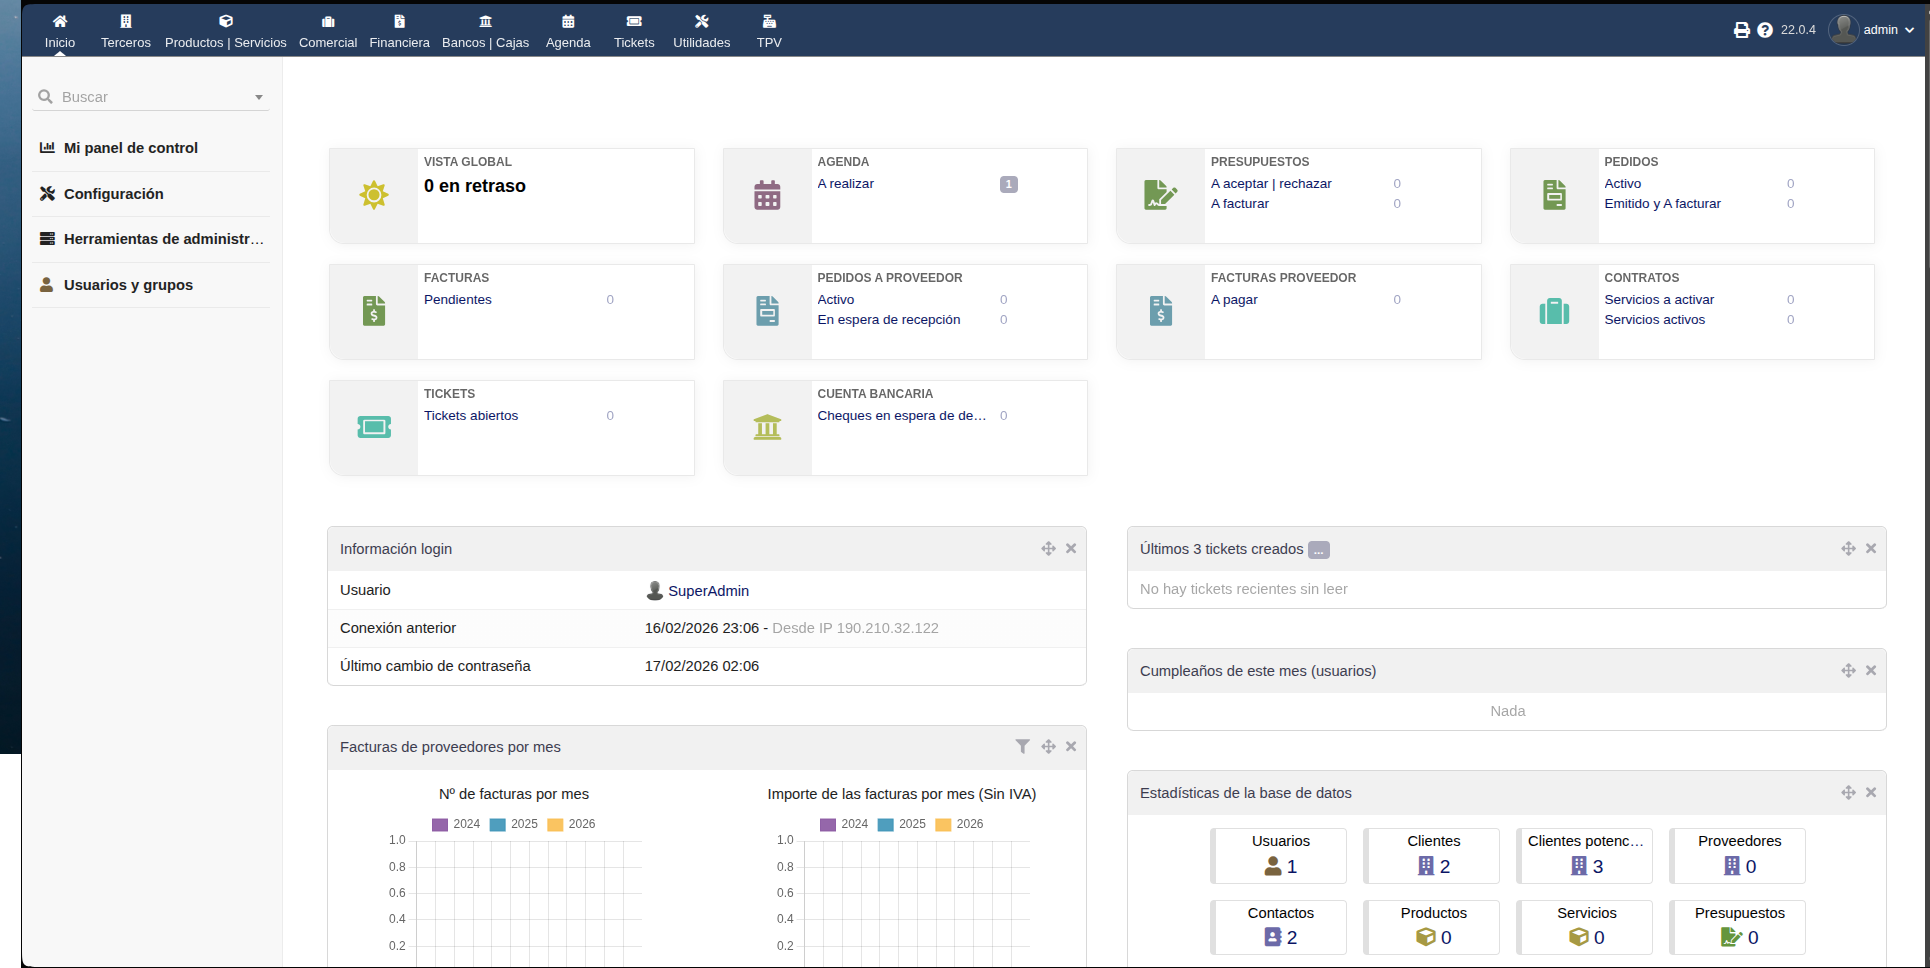Click the admin avatar picture
This screenshot has height=968, width=1930.
(x=1843, y=30)
